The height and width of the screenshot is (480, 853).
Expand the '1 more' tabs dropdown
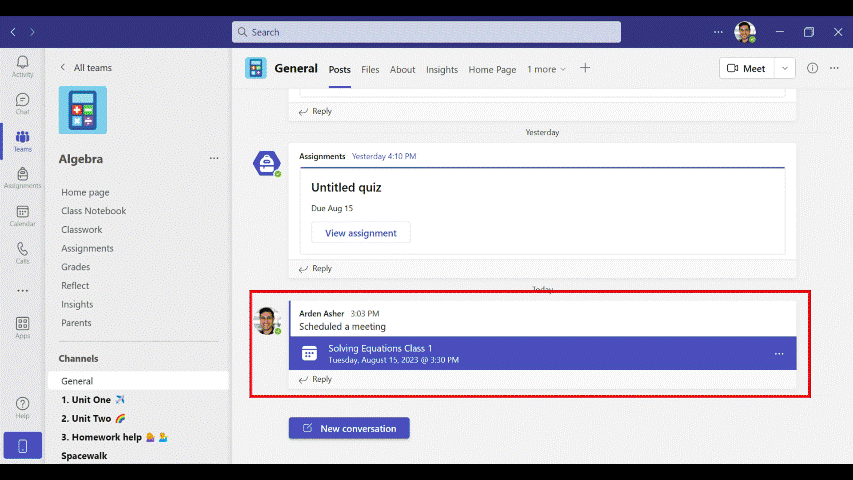(x=546, y=69)
